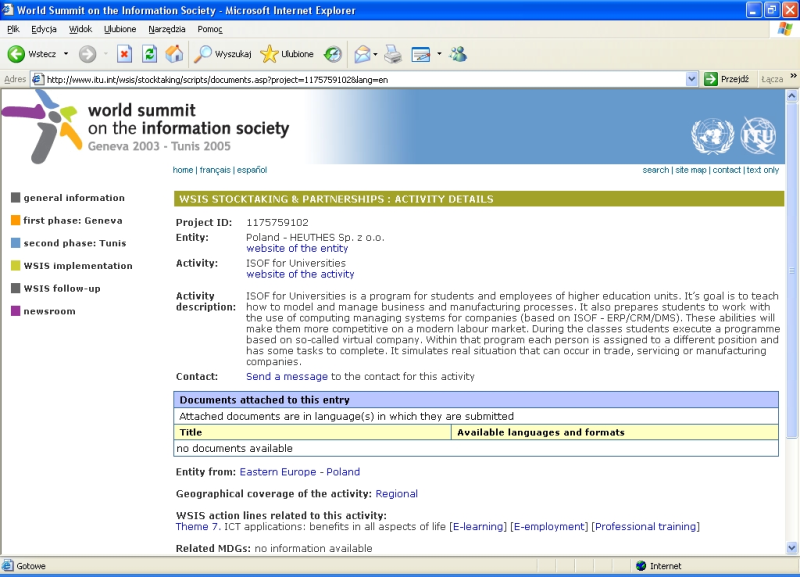Click Send a message link
This screenshot has width=800, height=577.
(287, 377)
